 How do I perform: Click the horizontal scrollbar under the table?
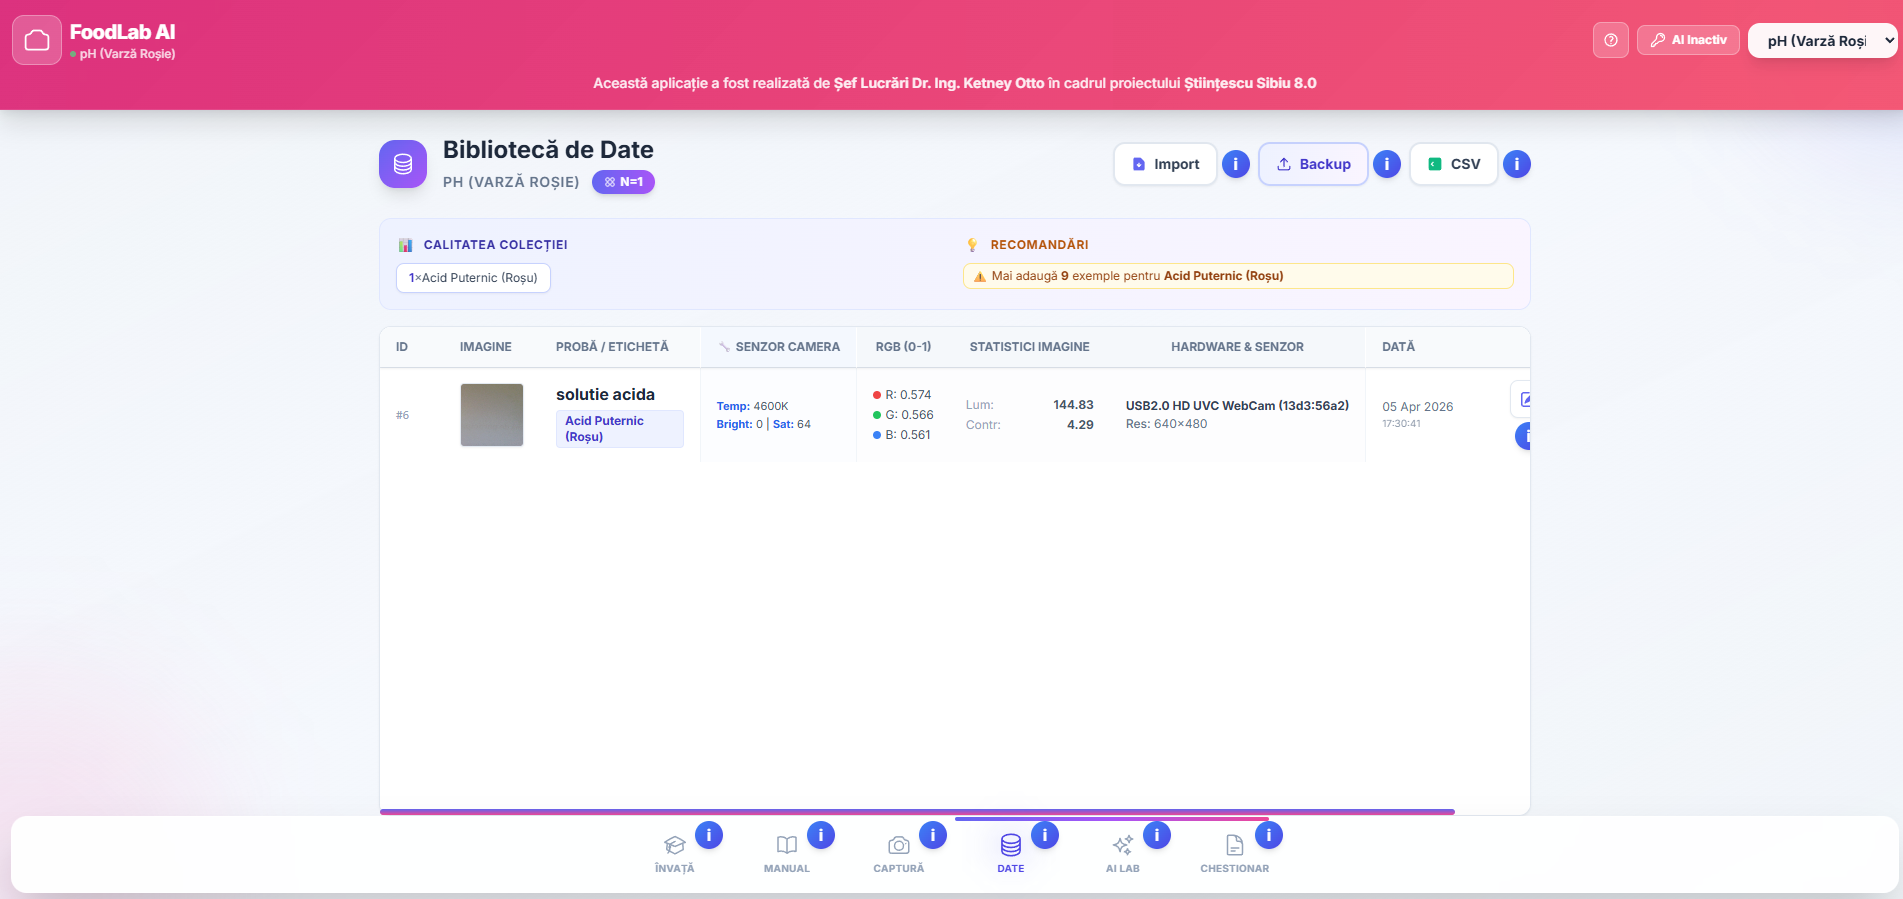click(916, 812)
